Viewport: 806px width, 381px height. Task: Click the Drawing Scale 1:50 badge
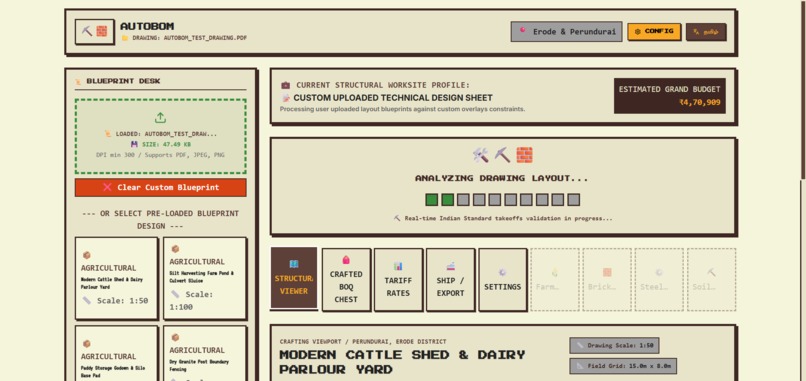pos(614,346)
